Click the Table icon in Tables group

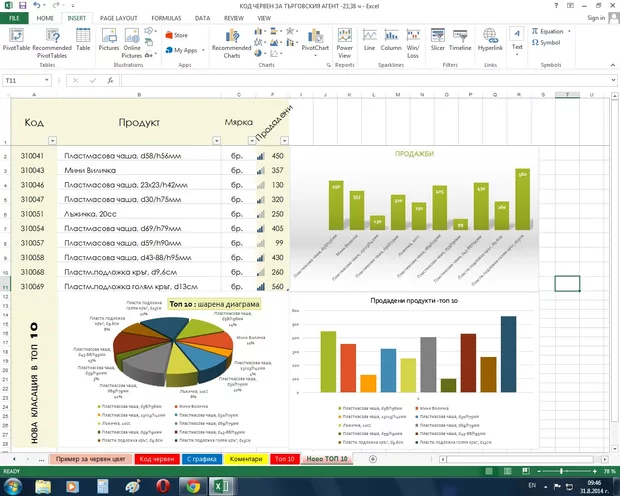point(83,42)
